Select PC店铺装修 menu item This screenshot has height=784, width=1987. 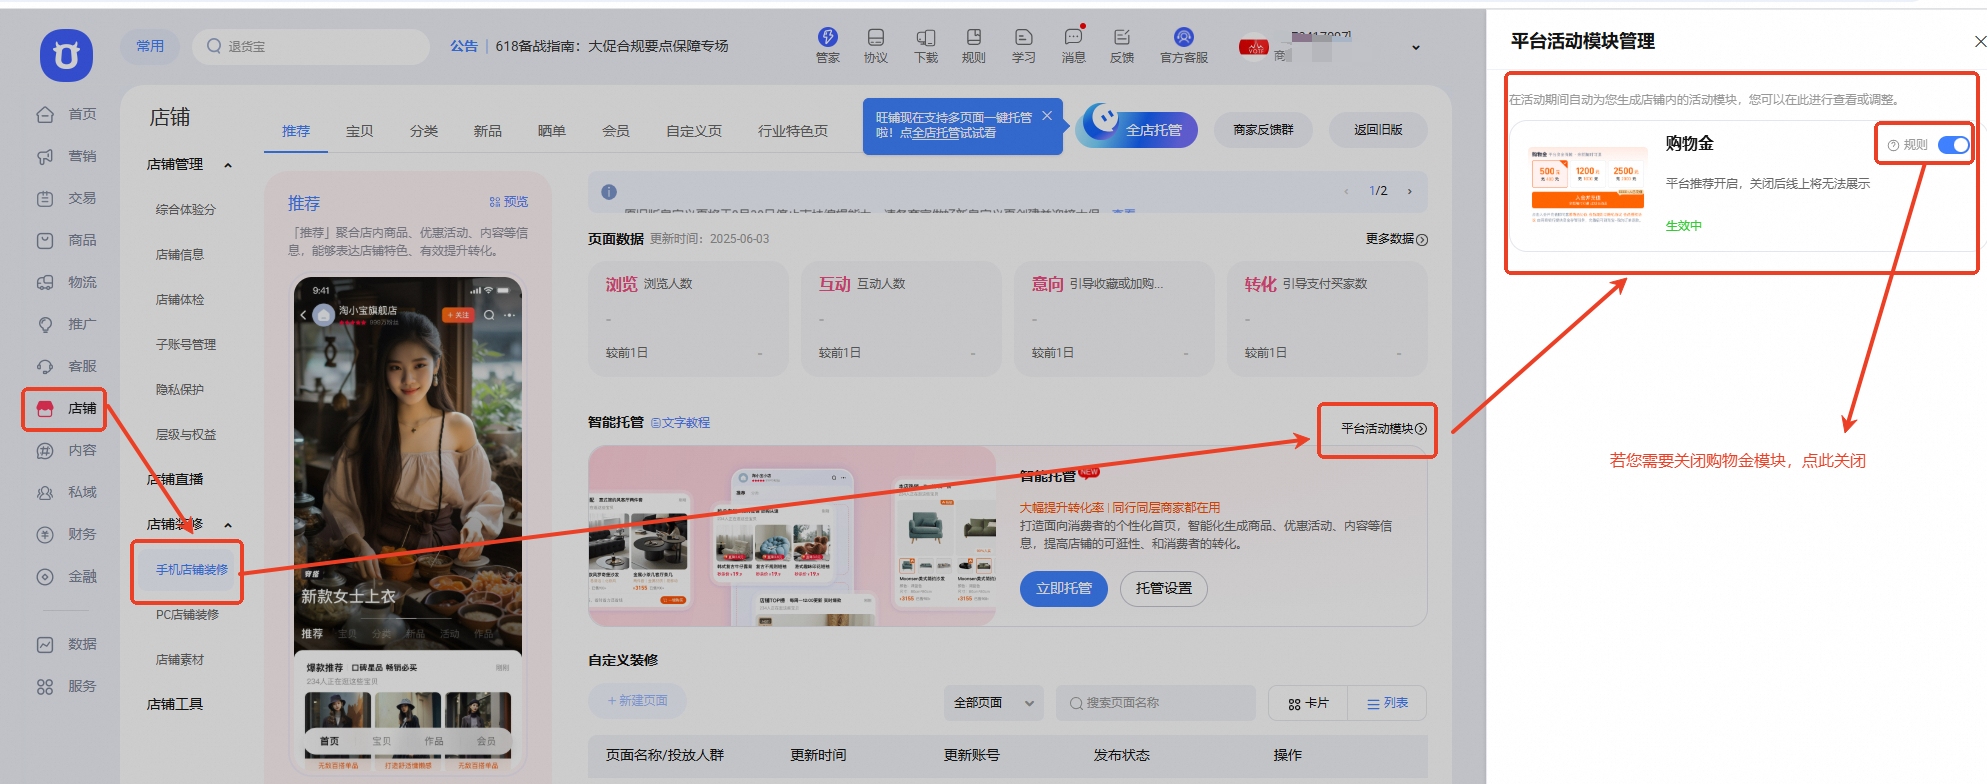click(187, 615)
